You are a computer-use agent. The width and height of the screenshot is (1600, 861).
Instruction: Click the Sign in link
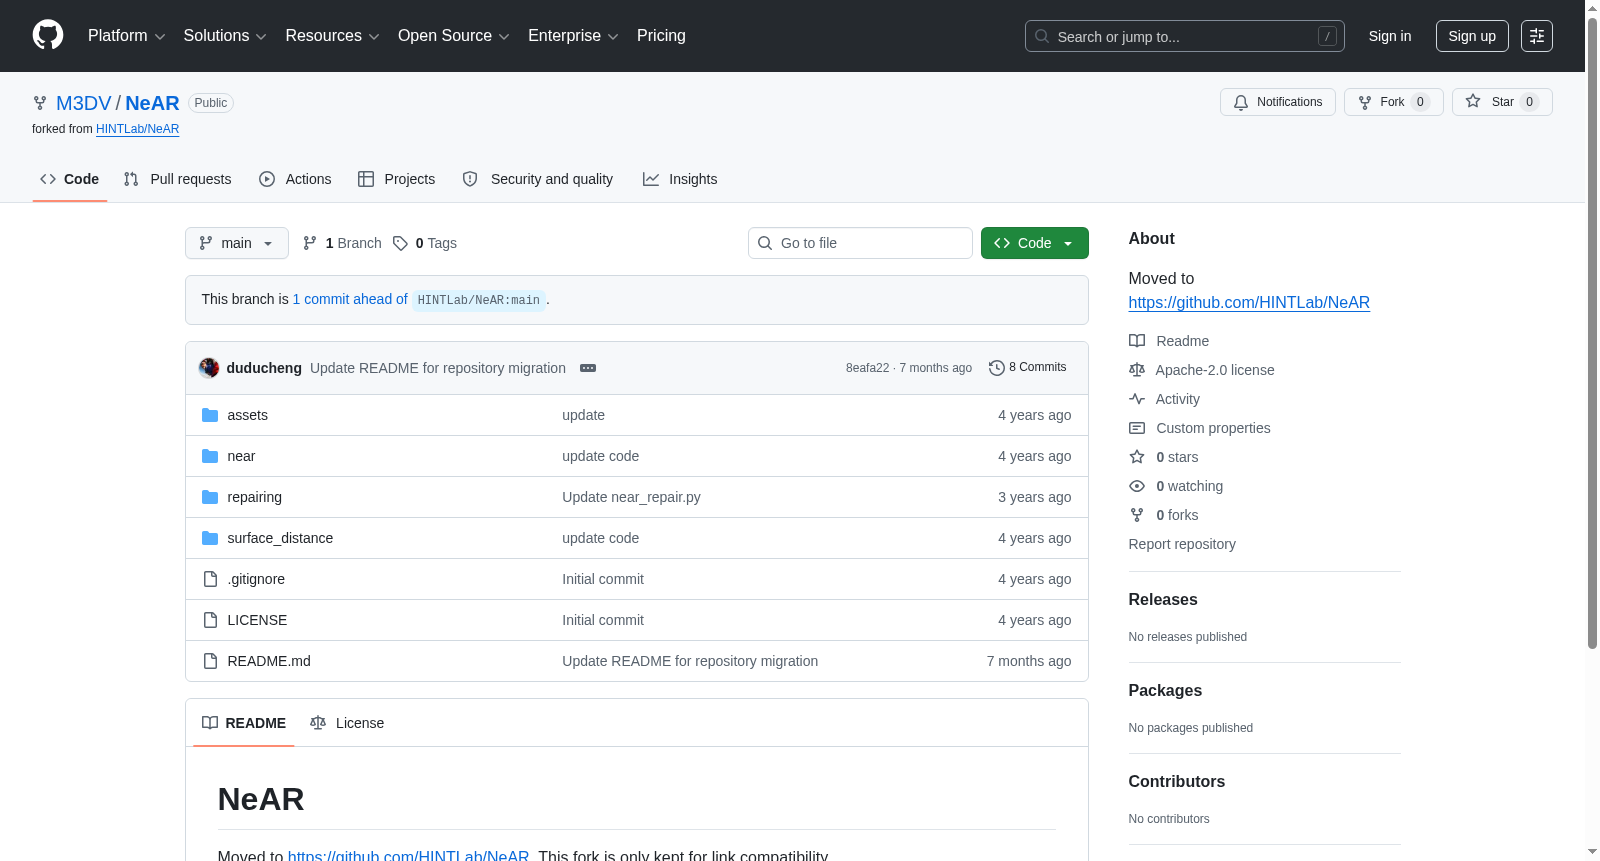click(1390, 36)
